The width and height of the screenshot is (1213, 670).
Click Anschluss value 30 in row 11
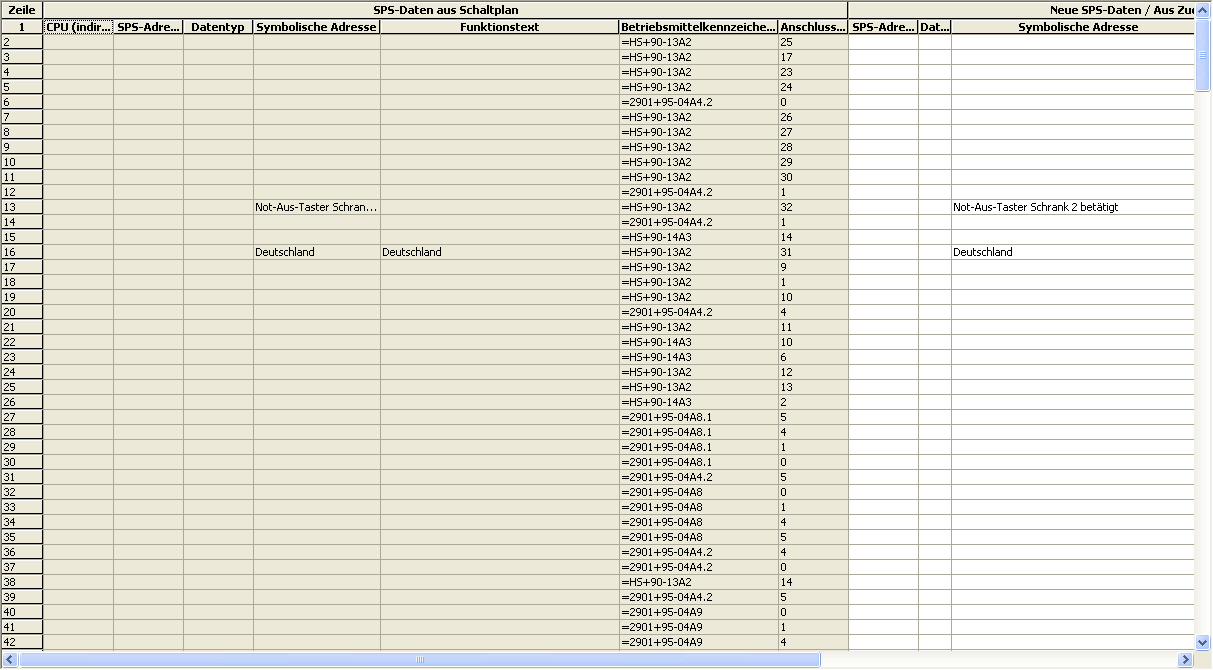tap(813, 177)
